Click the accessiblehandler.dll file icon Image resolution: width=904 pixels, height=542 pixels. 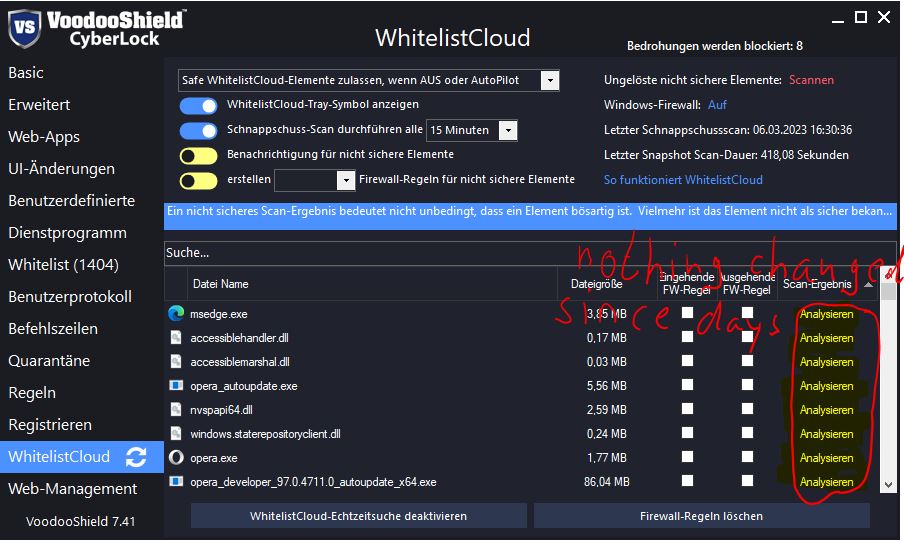(x=176, y=338)
